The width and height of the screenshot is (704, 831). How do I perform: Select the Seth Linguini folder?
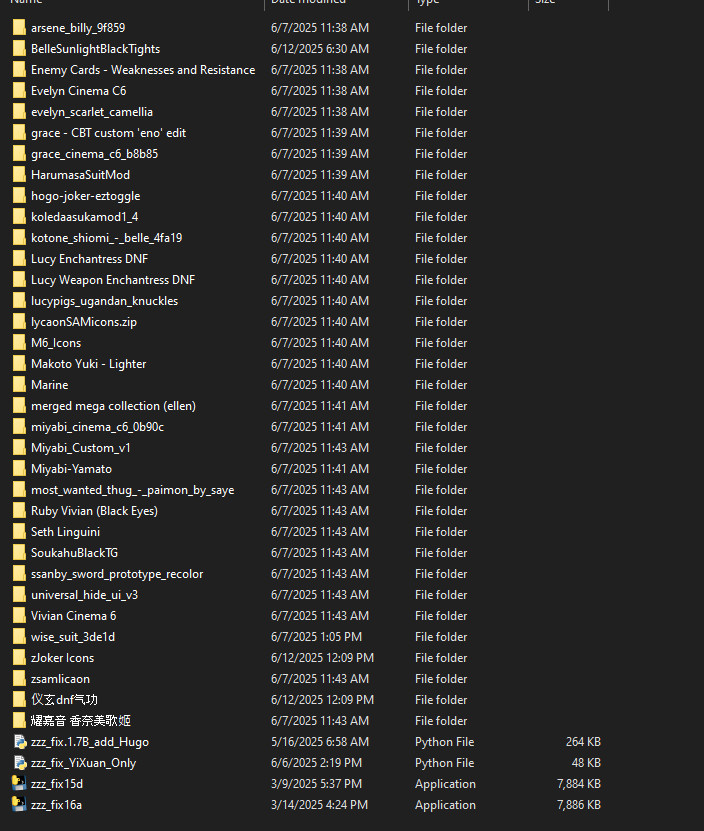pos(65,532)
